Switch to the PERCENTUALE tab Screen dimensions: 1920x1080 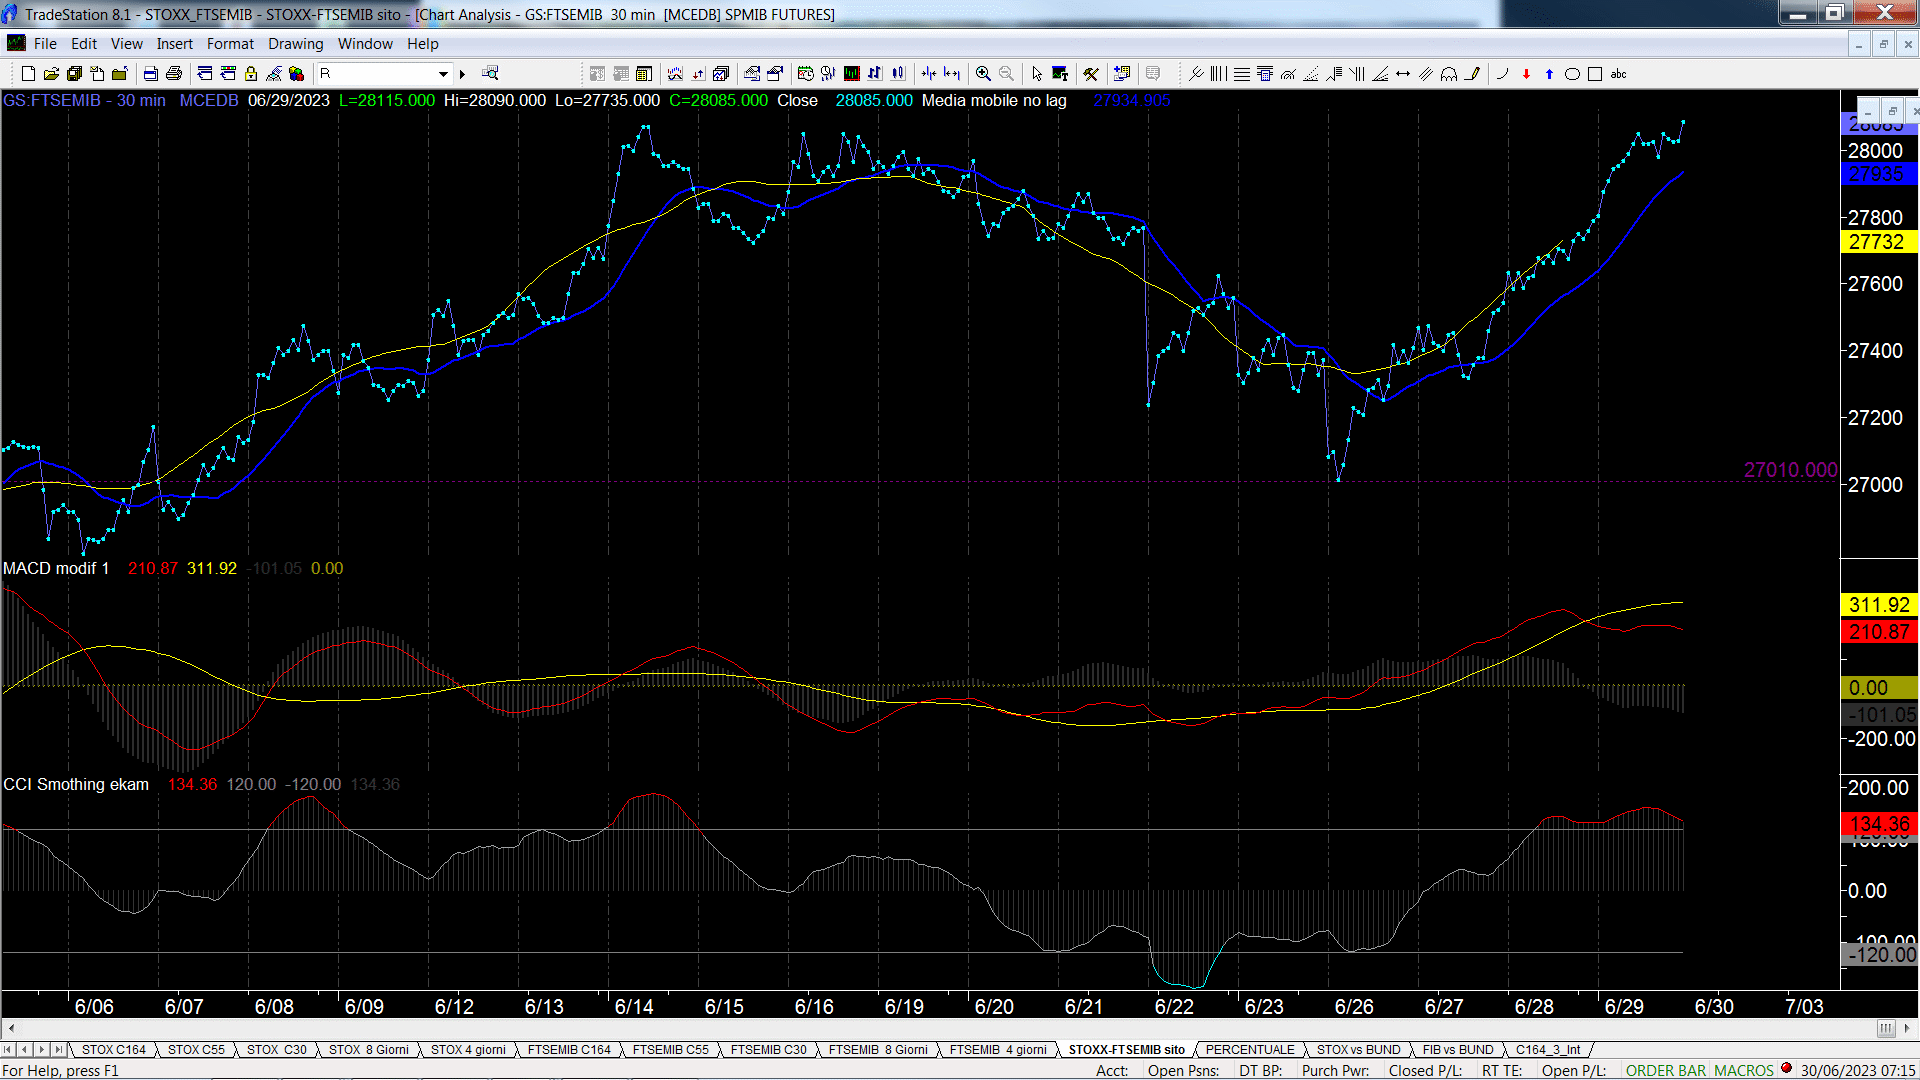[1249, 1049]
